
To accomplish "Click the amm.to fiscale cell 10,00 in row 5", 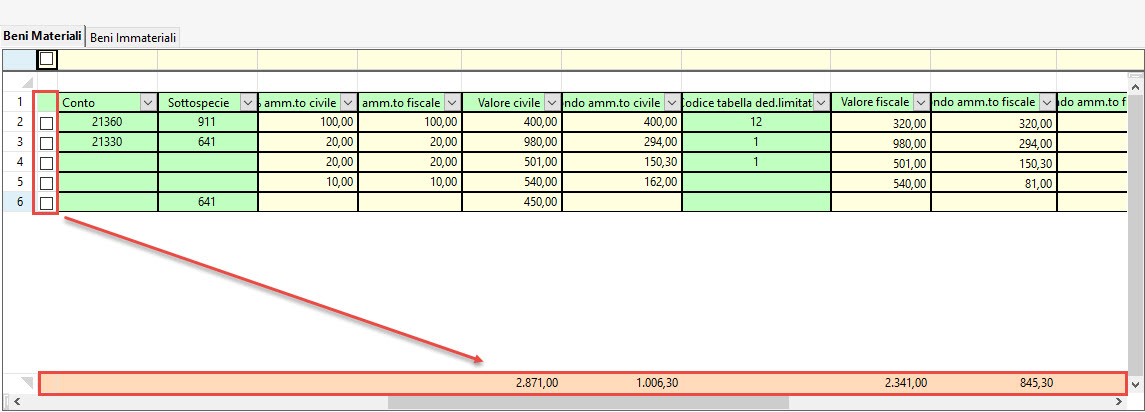I will coord(410,183).
